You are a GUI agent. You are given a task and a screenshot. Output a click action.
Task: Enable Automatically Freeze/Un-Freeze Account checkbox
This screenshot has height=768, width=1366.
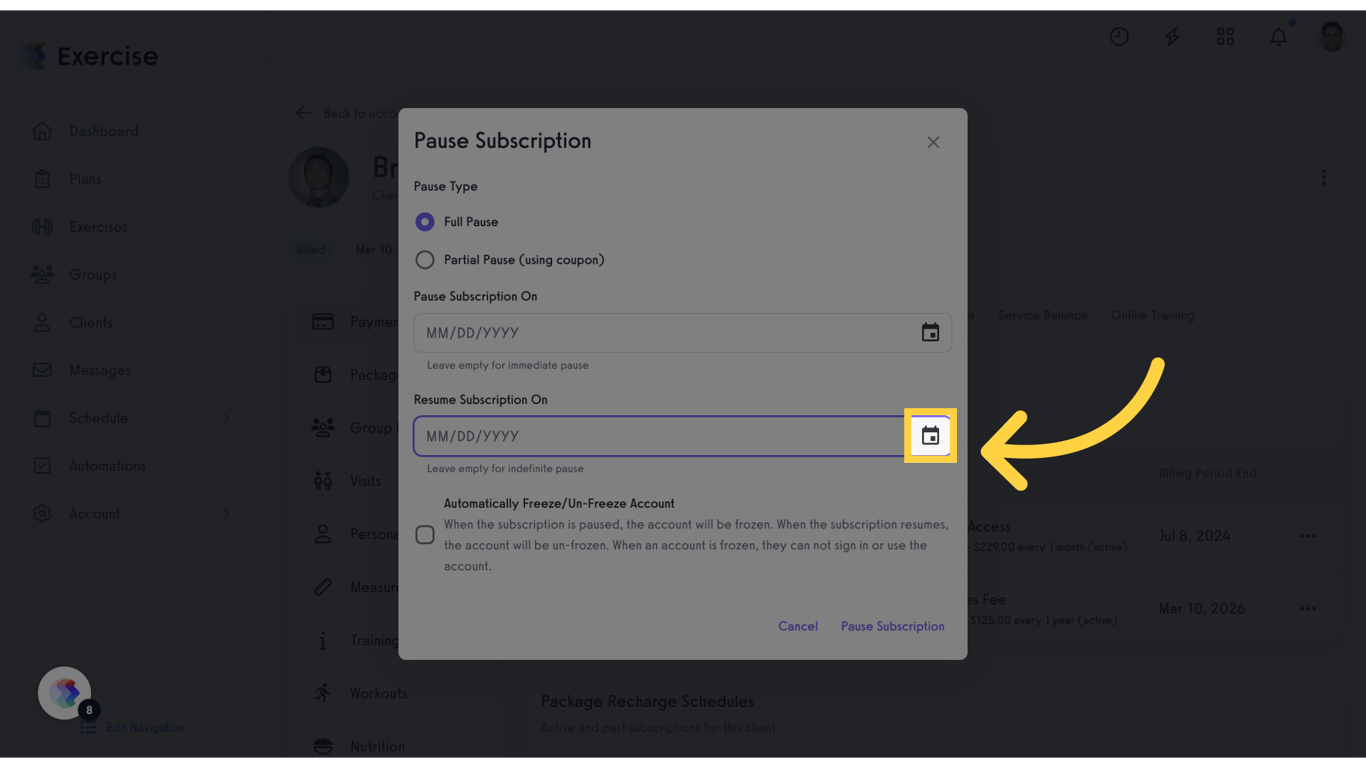425,535
